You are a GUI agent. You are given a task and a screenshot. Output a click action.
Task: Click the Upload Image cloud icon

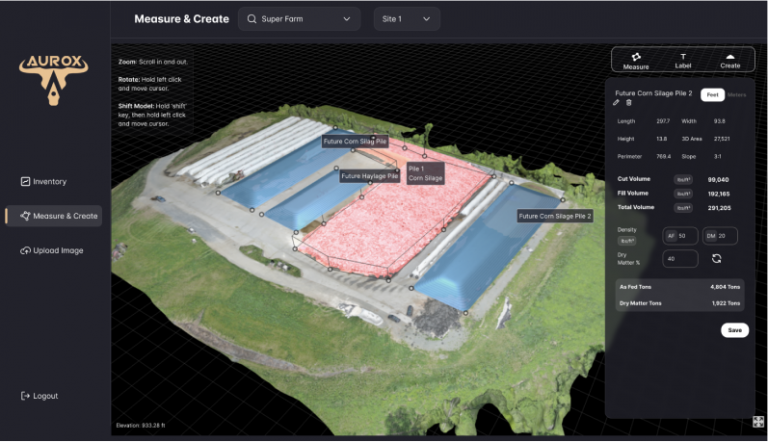25,250
